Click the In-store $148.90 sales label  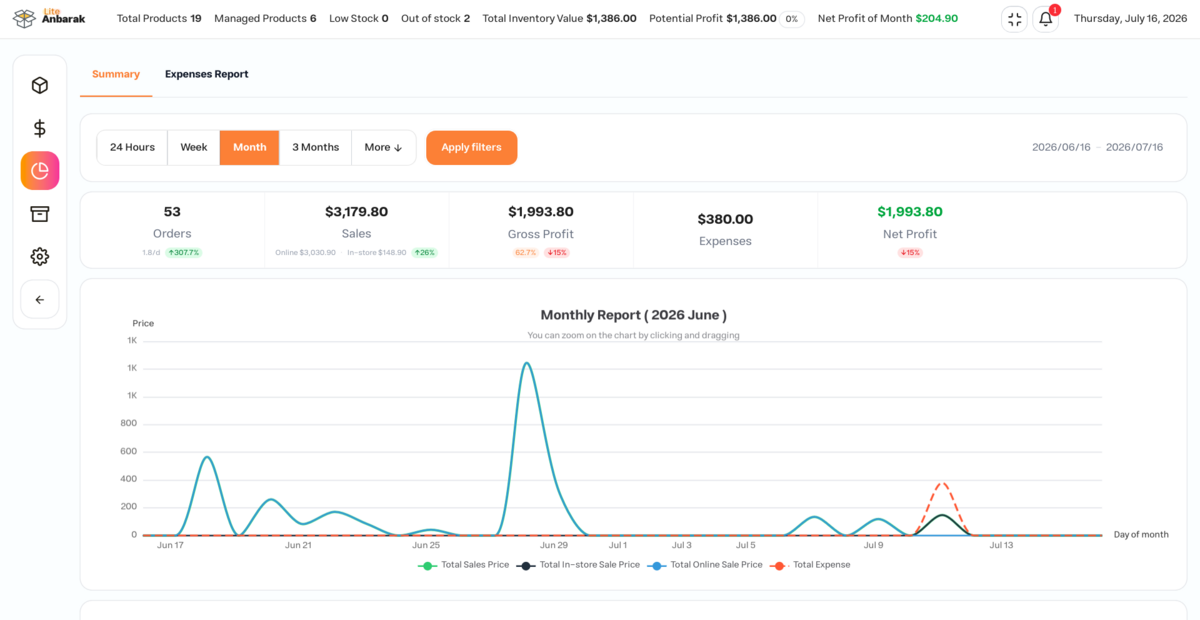[377, 253]
